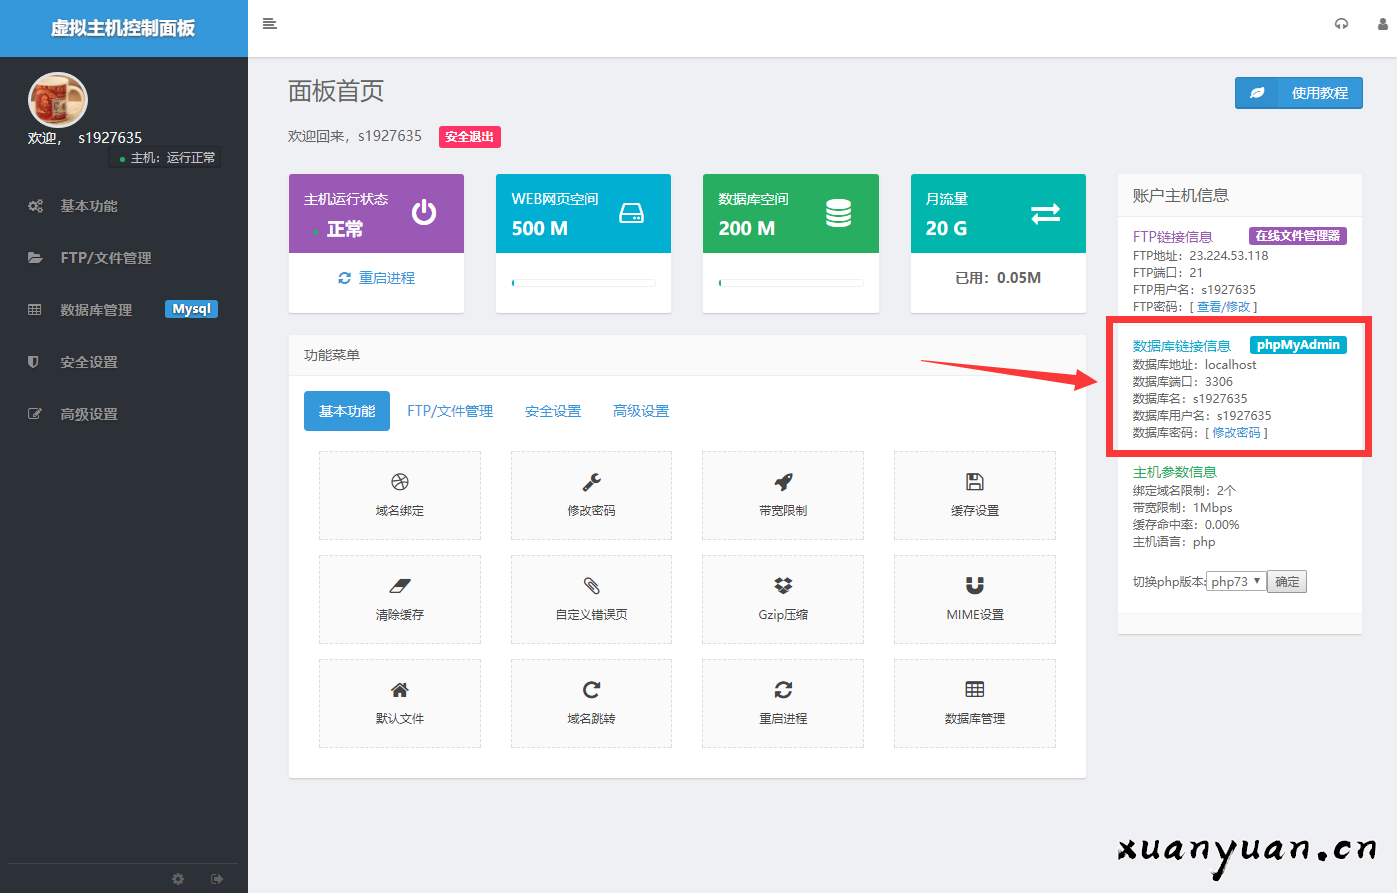Open the 缓存设置 floppy disk tile
The width and height of the screenshot is (1397, 893).
click(x=975, y=495)
